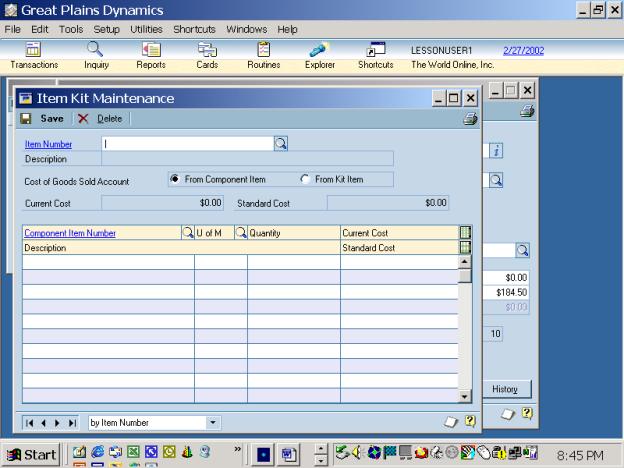This screenshot has width=624, height=468.
Task: Click the Delete button label
Action: coord(109,119)
